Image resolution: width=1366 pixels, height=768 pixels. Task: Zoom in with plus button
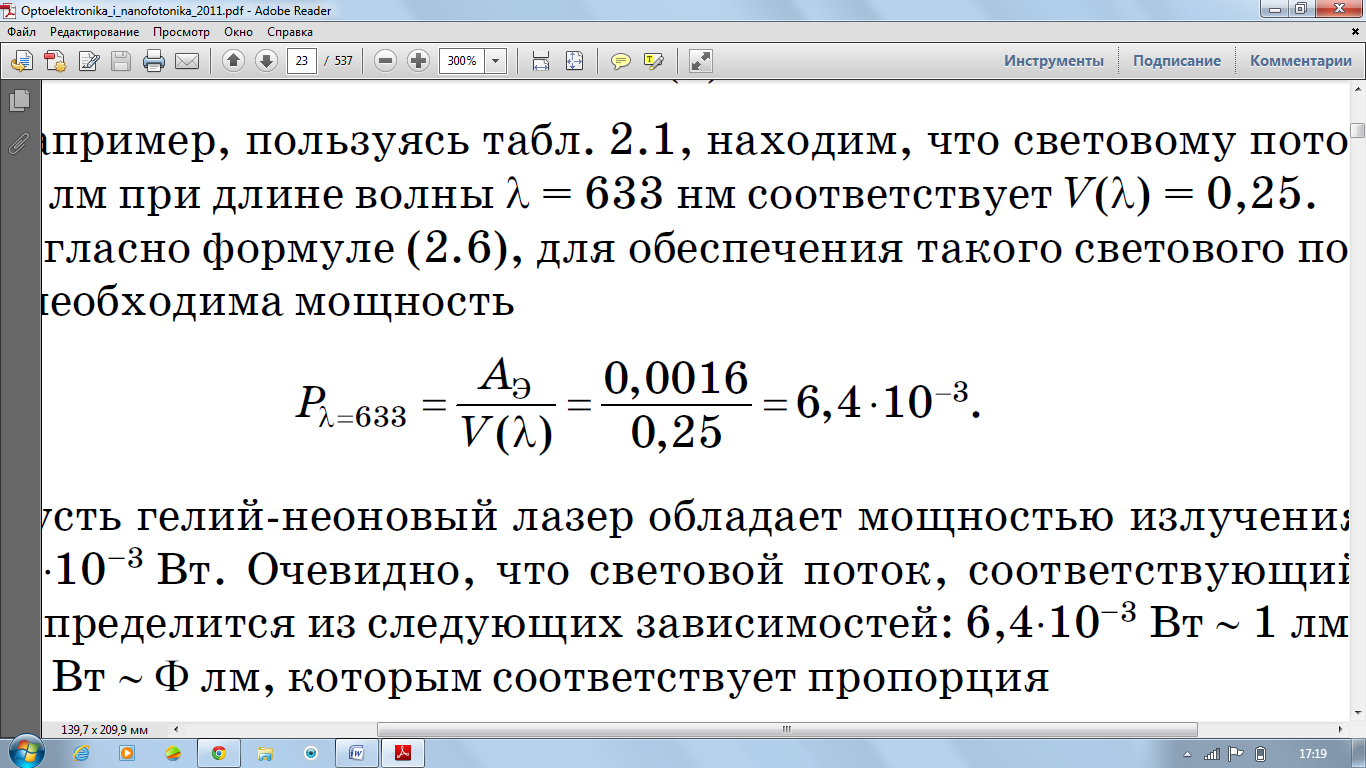419,61
